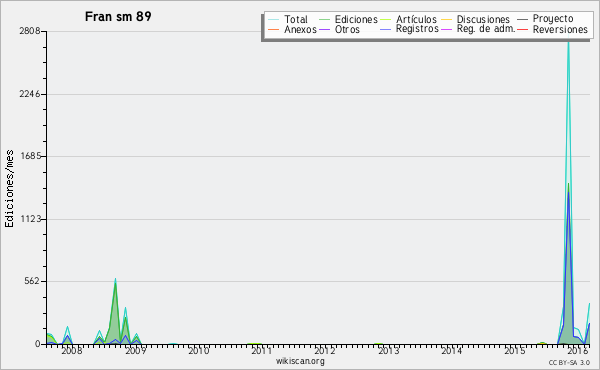Click the 2808 y-axis label
The width and height of the screenshot is (600, 370).
[x=30, y=31]
